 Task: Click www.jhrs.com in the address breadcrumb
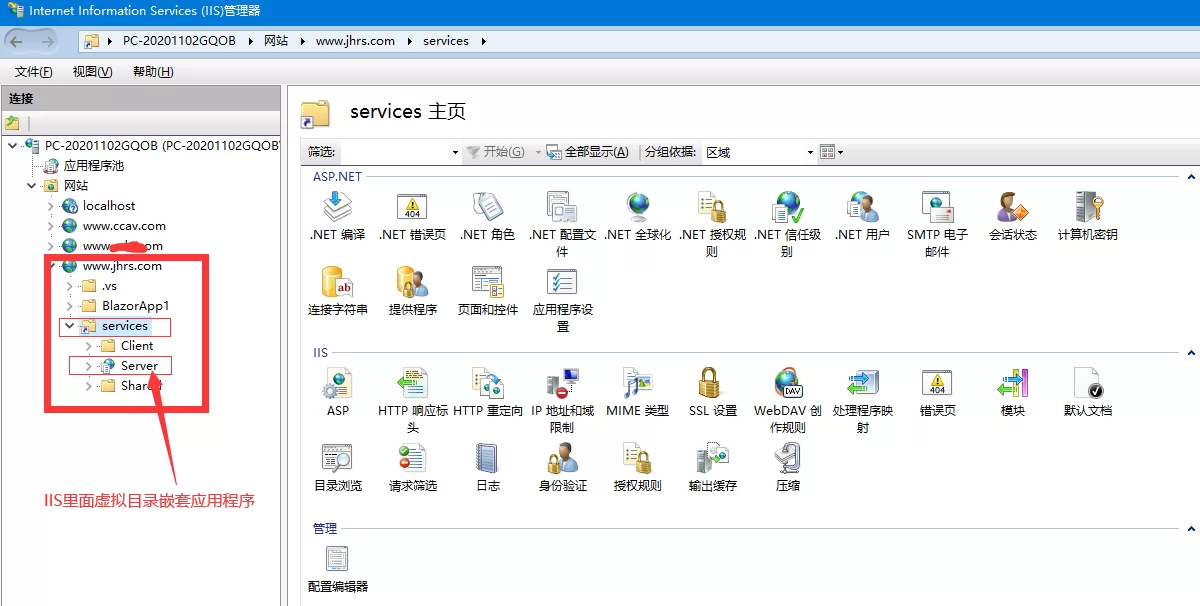click(x=355, y=41)
